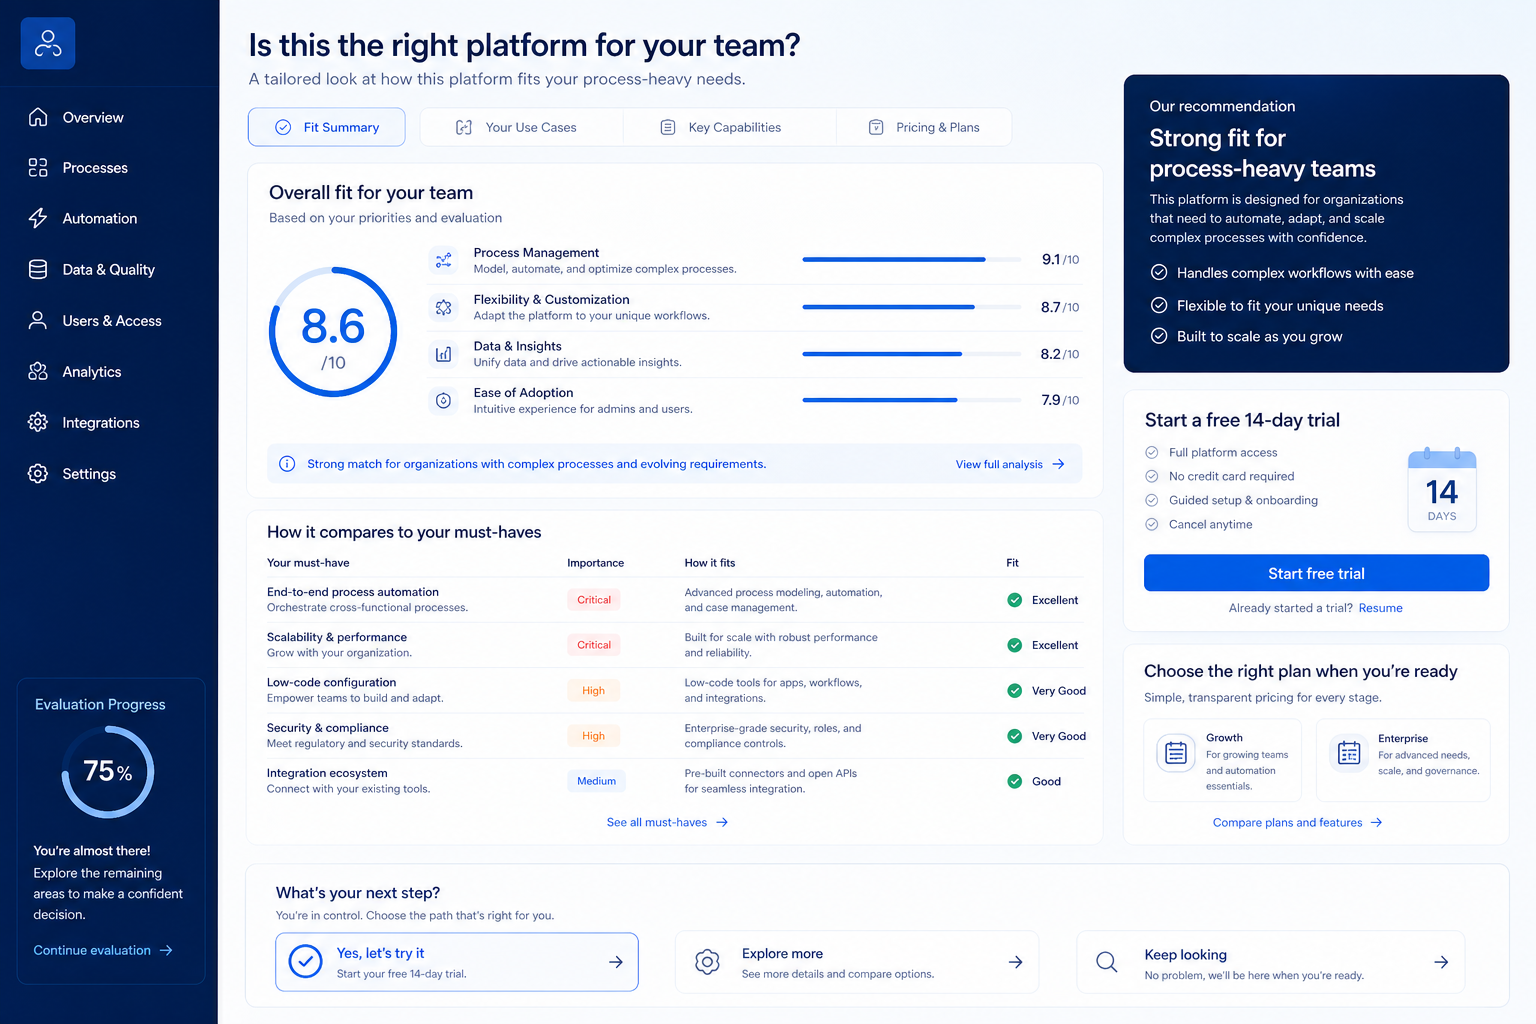Click the 8.7/10 Flexibility score value

[x=1060, y=307]
